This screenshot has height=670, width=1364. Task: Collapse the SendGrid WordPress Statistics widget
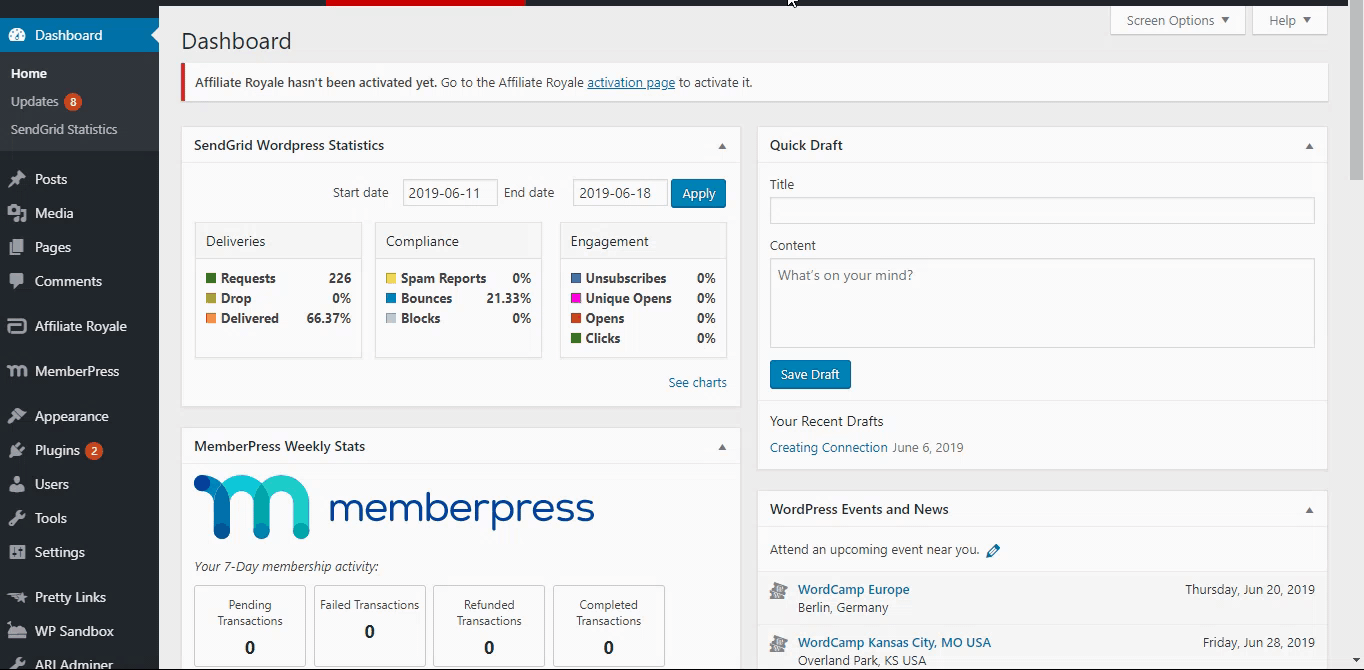pos(722,146)
